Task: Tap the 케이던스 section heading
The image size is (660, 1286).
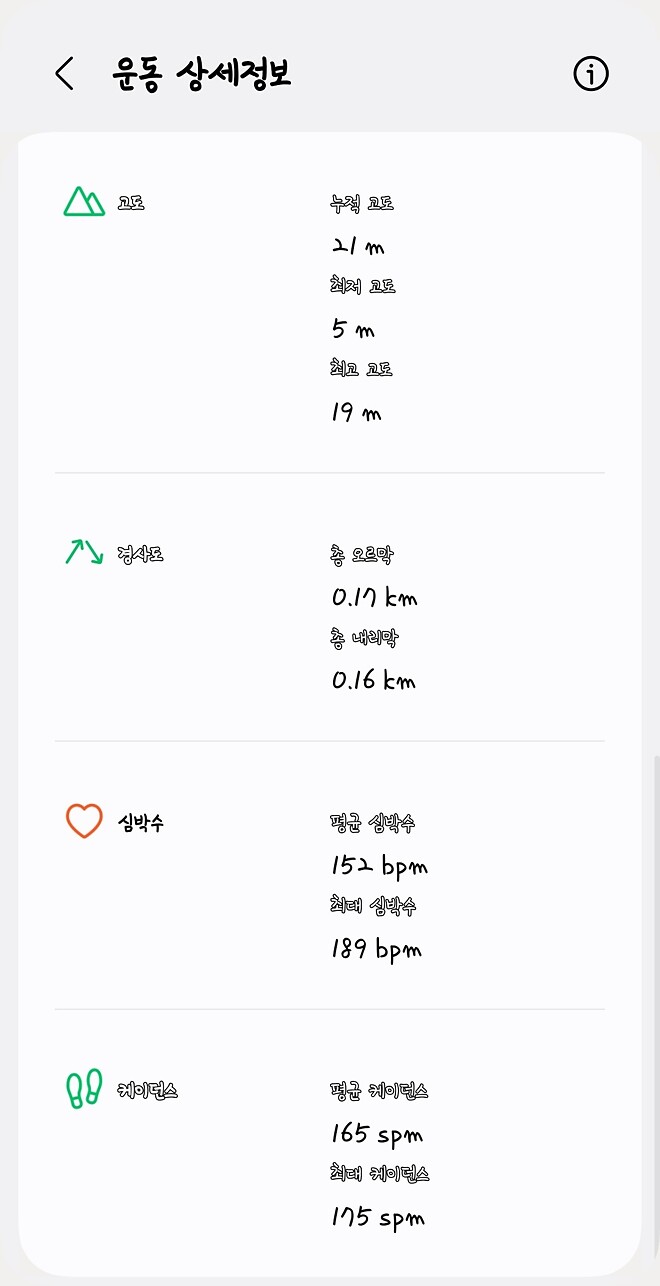Action: (150, 1090)
